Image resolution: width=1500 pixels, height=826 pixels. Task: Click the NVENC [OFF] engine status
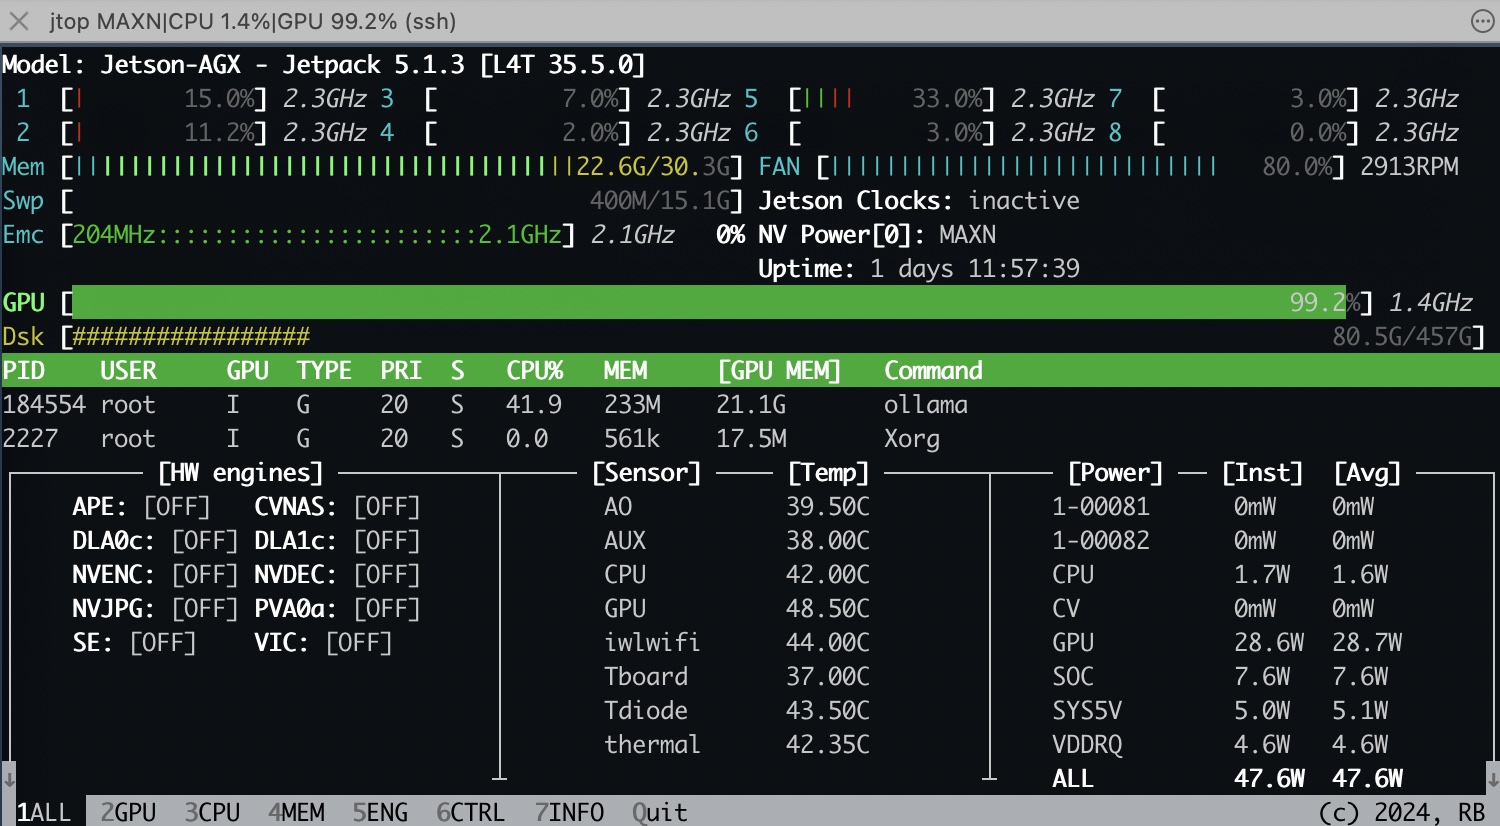click(x=204, y=575)
